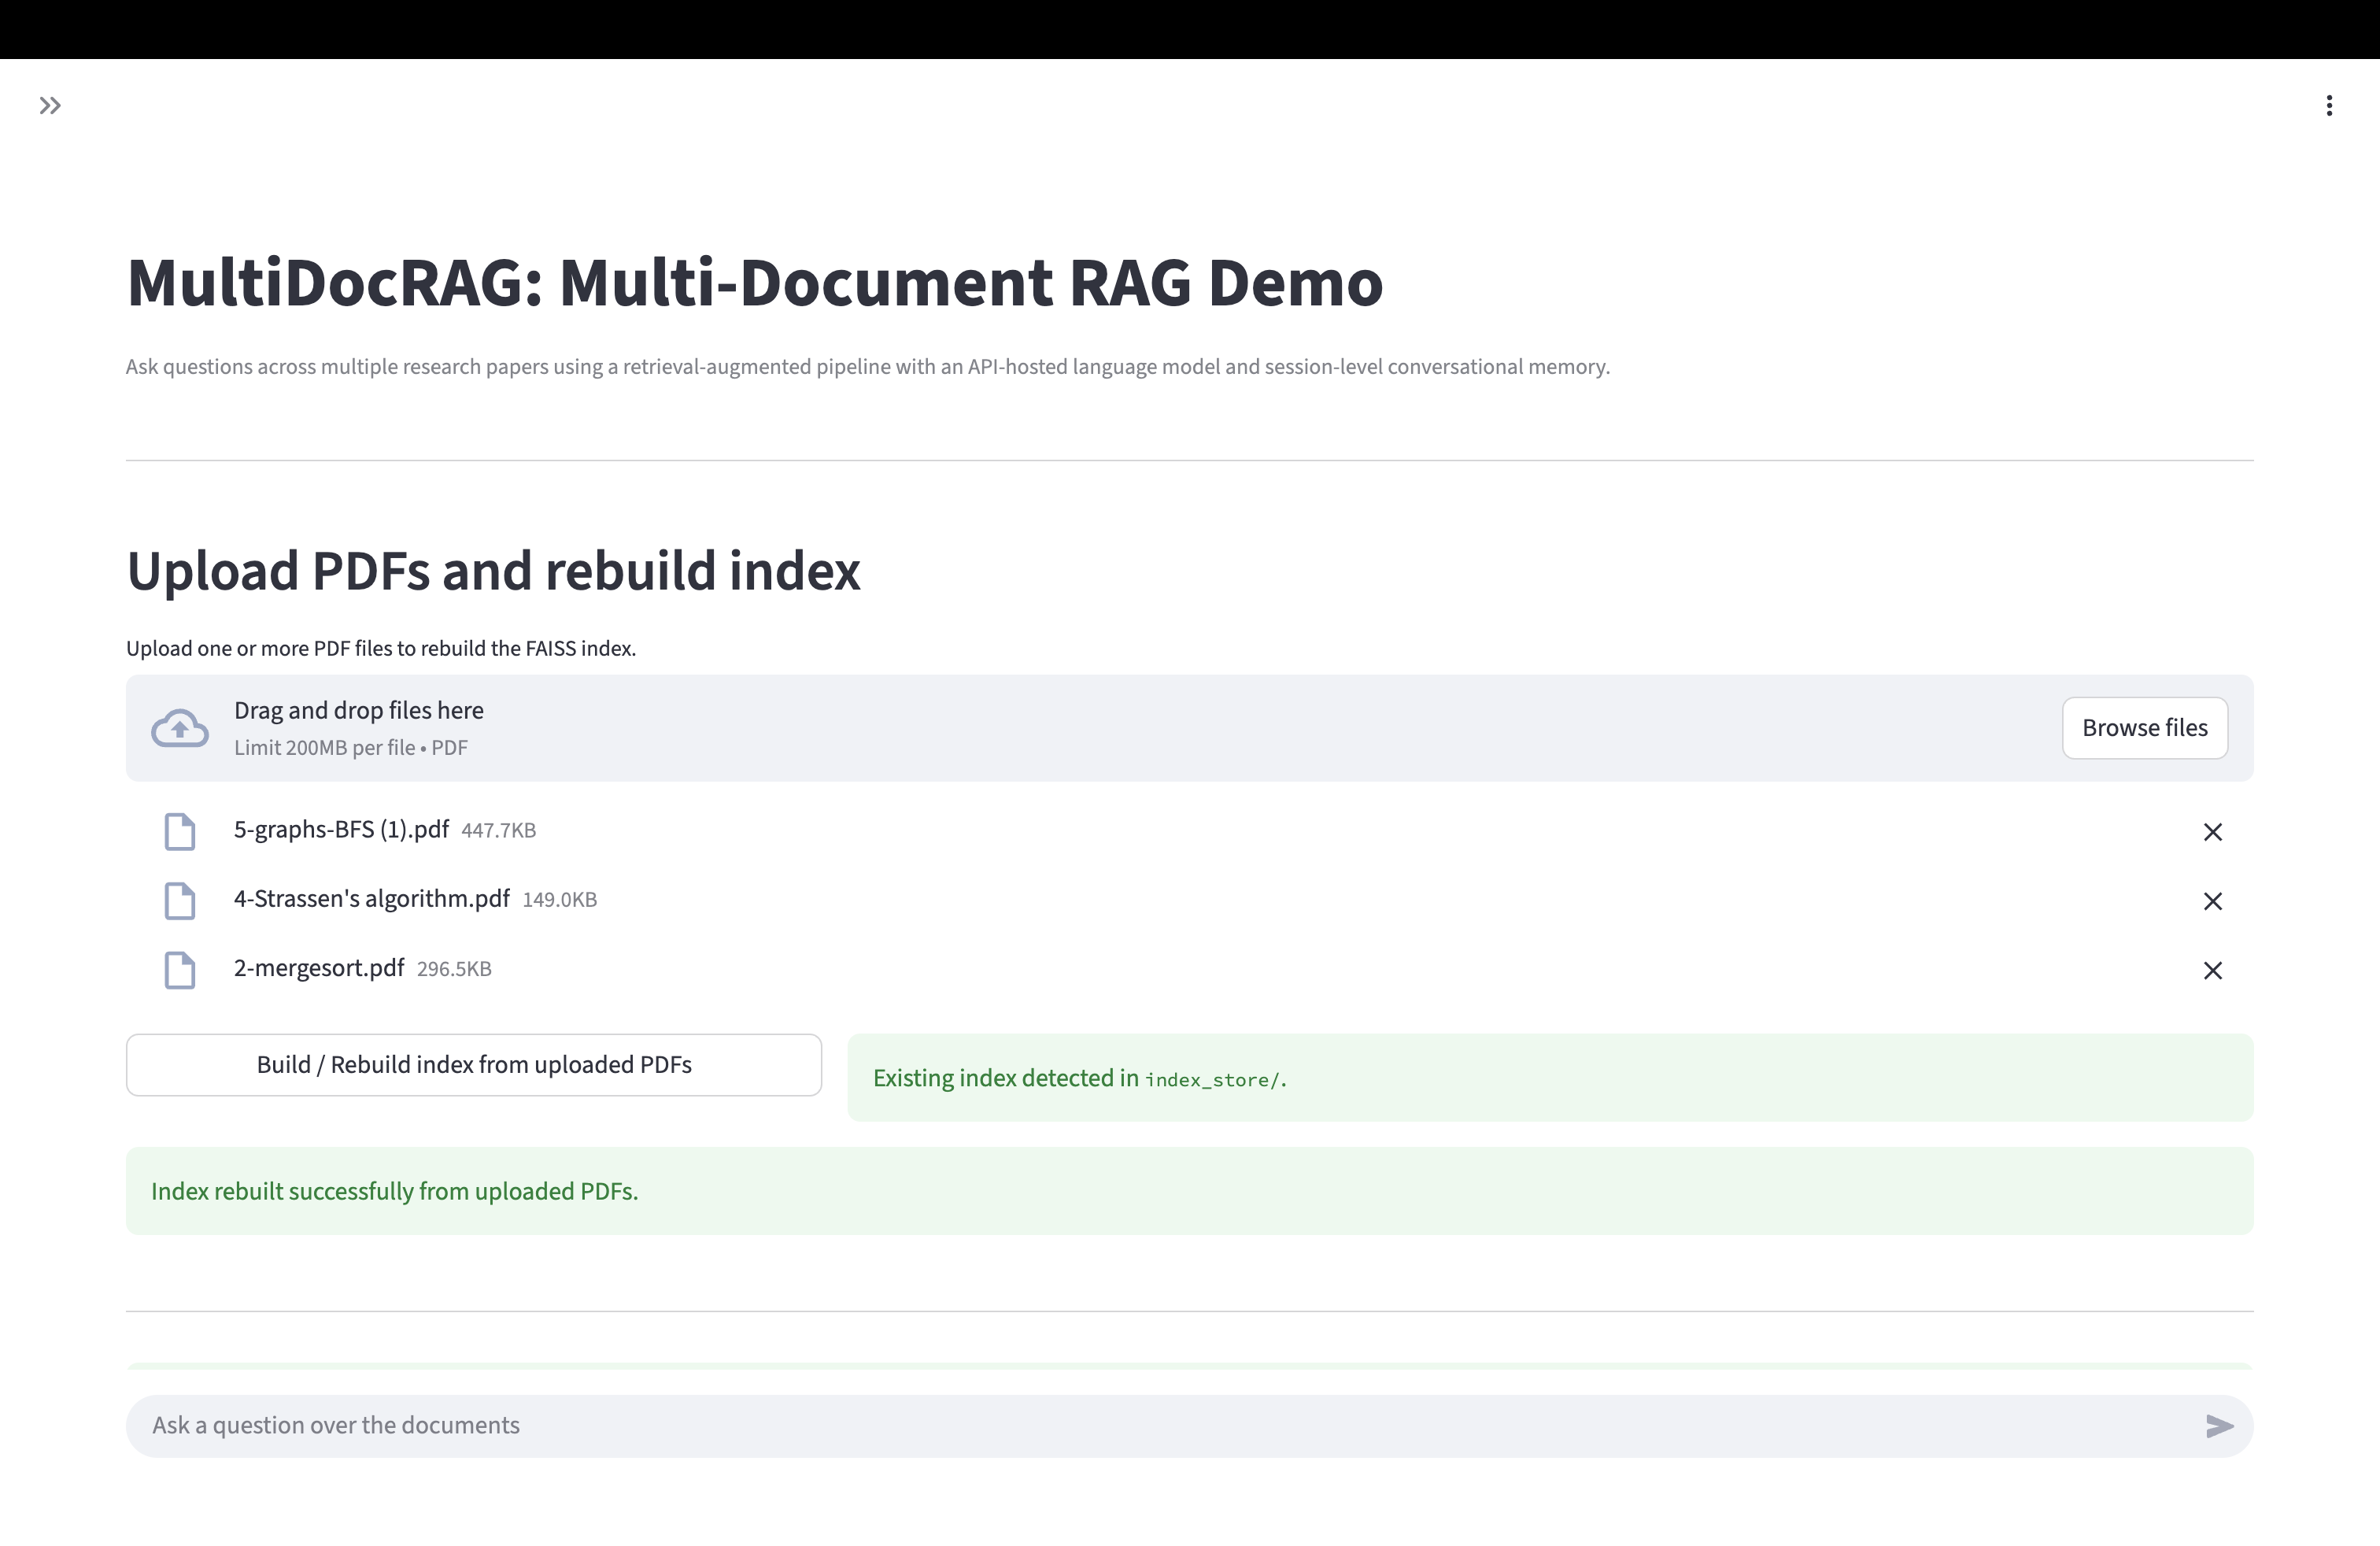Click Build / Rebuild index from uploaded PDFs

tap(474, 1065)
